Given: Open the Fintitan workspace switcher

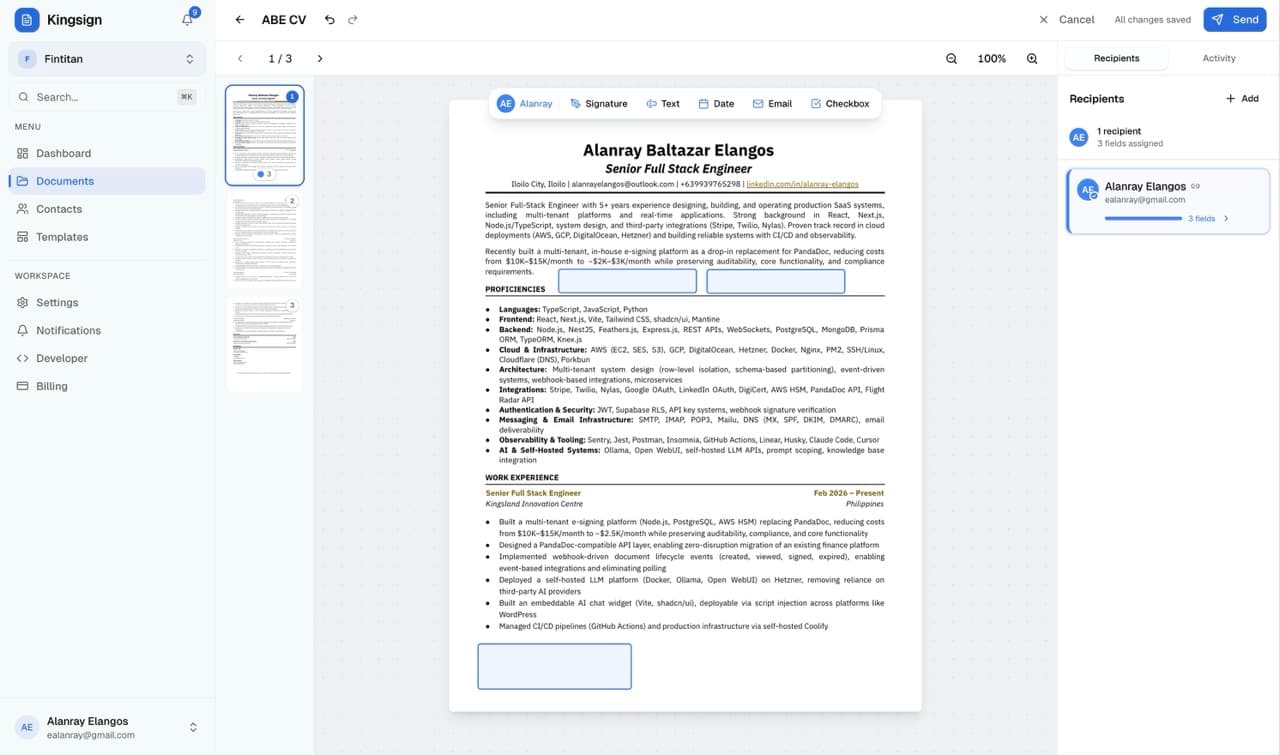Looking at the screenshot, I should (106, 58).
